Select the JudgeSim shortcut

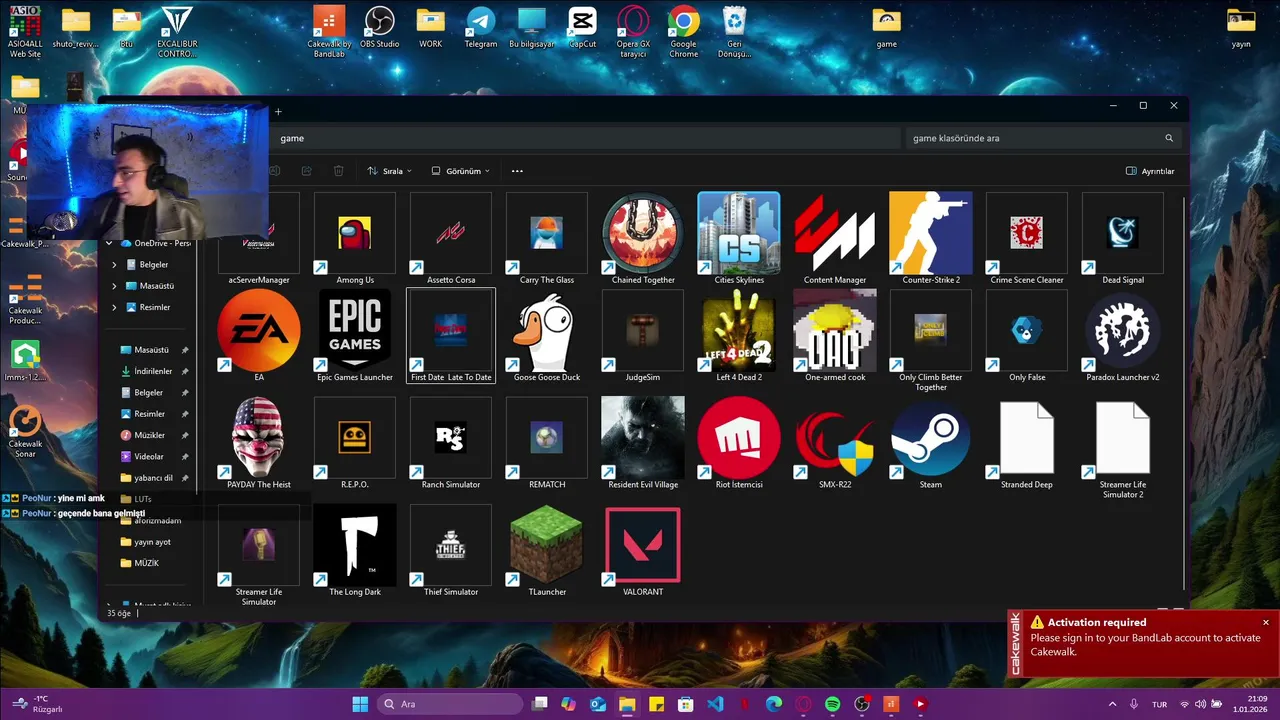(x=643, y=331)
